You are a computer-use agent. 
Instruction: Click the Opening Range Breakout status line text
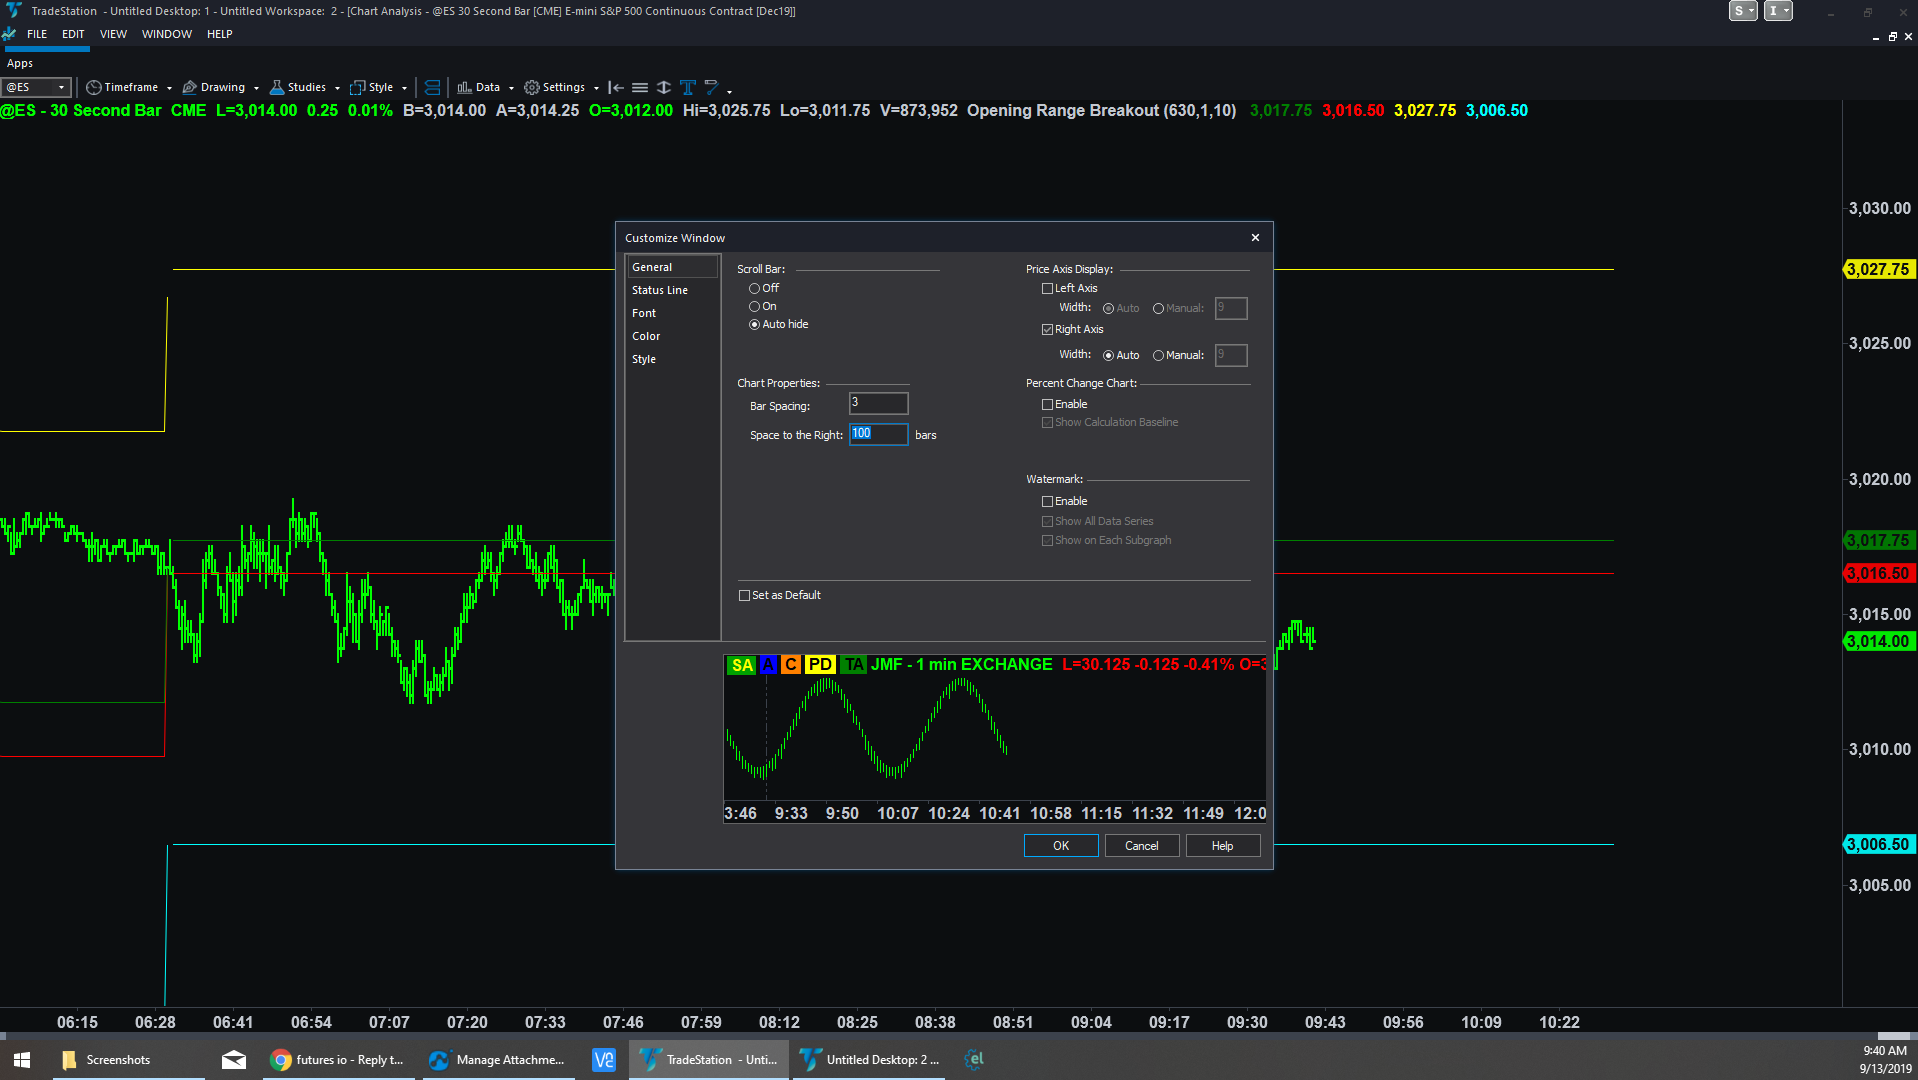point(1101,111)
